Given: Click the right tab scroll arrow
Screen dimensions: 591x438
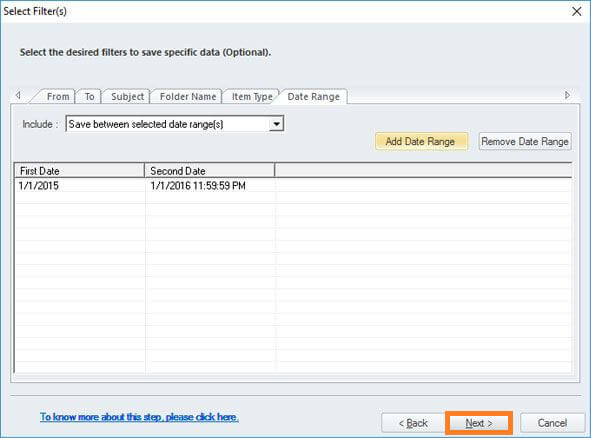Looking at the screenshot, I should tap(567, 95).
